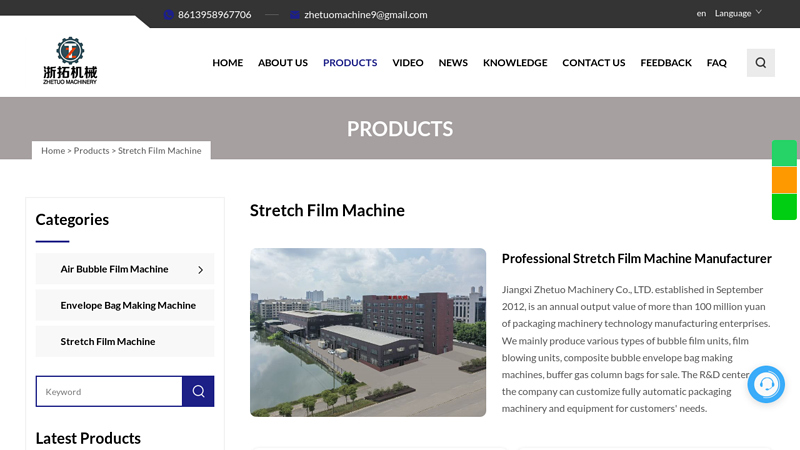Open the ABOUT US menu
Viewport: 800px width, 450px height.
pos(283,63)
